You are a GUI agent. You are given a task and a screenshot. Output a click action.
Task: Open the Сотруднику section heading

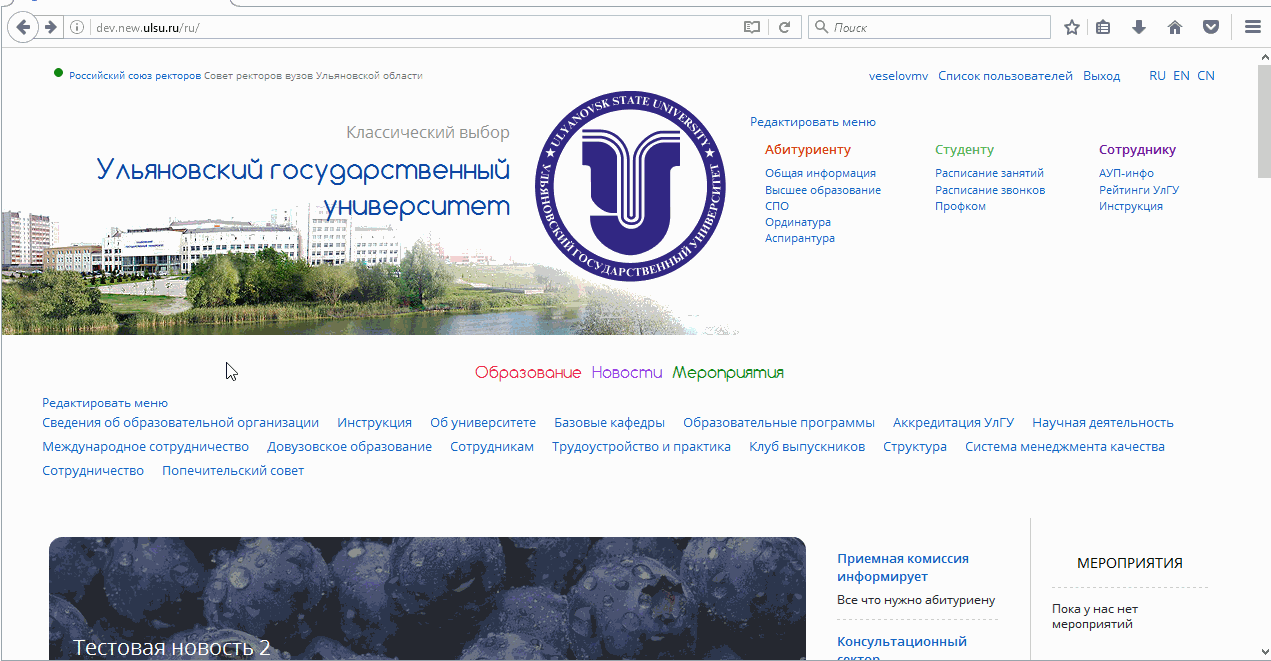pyautogui.click(x=1137, y=150)
